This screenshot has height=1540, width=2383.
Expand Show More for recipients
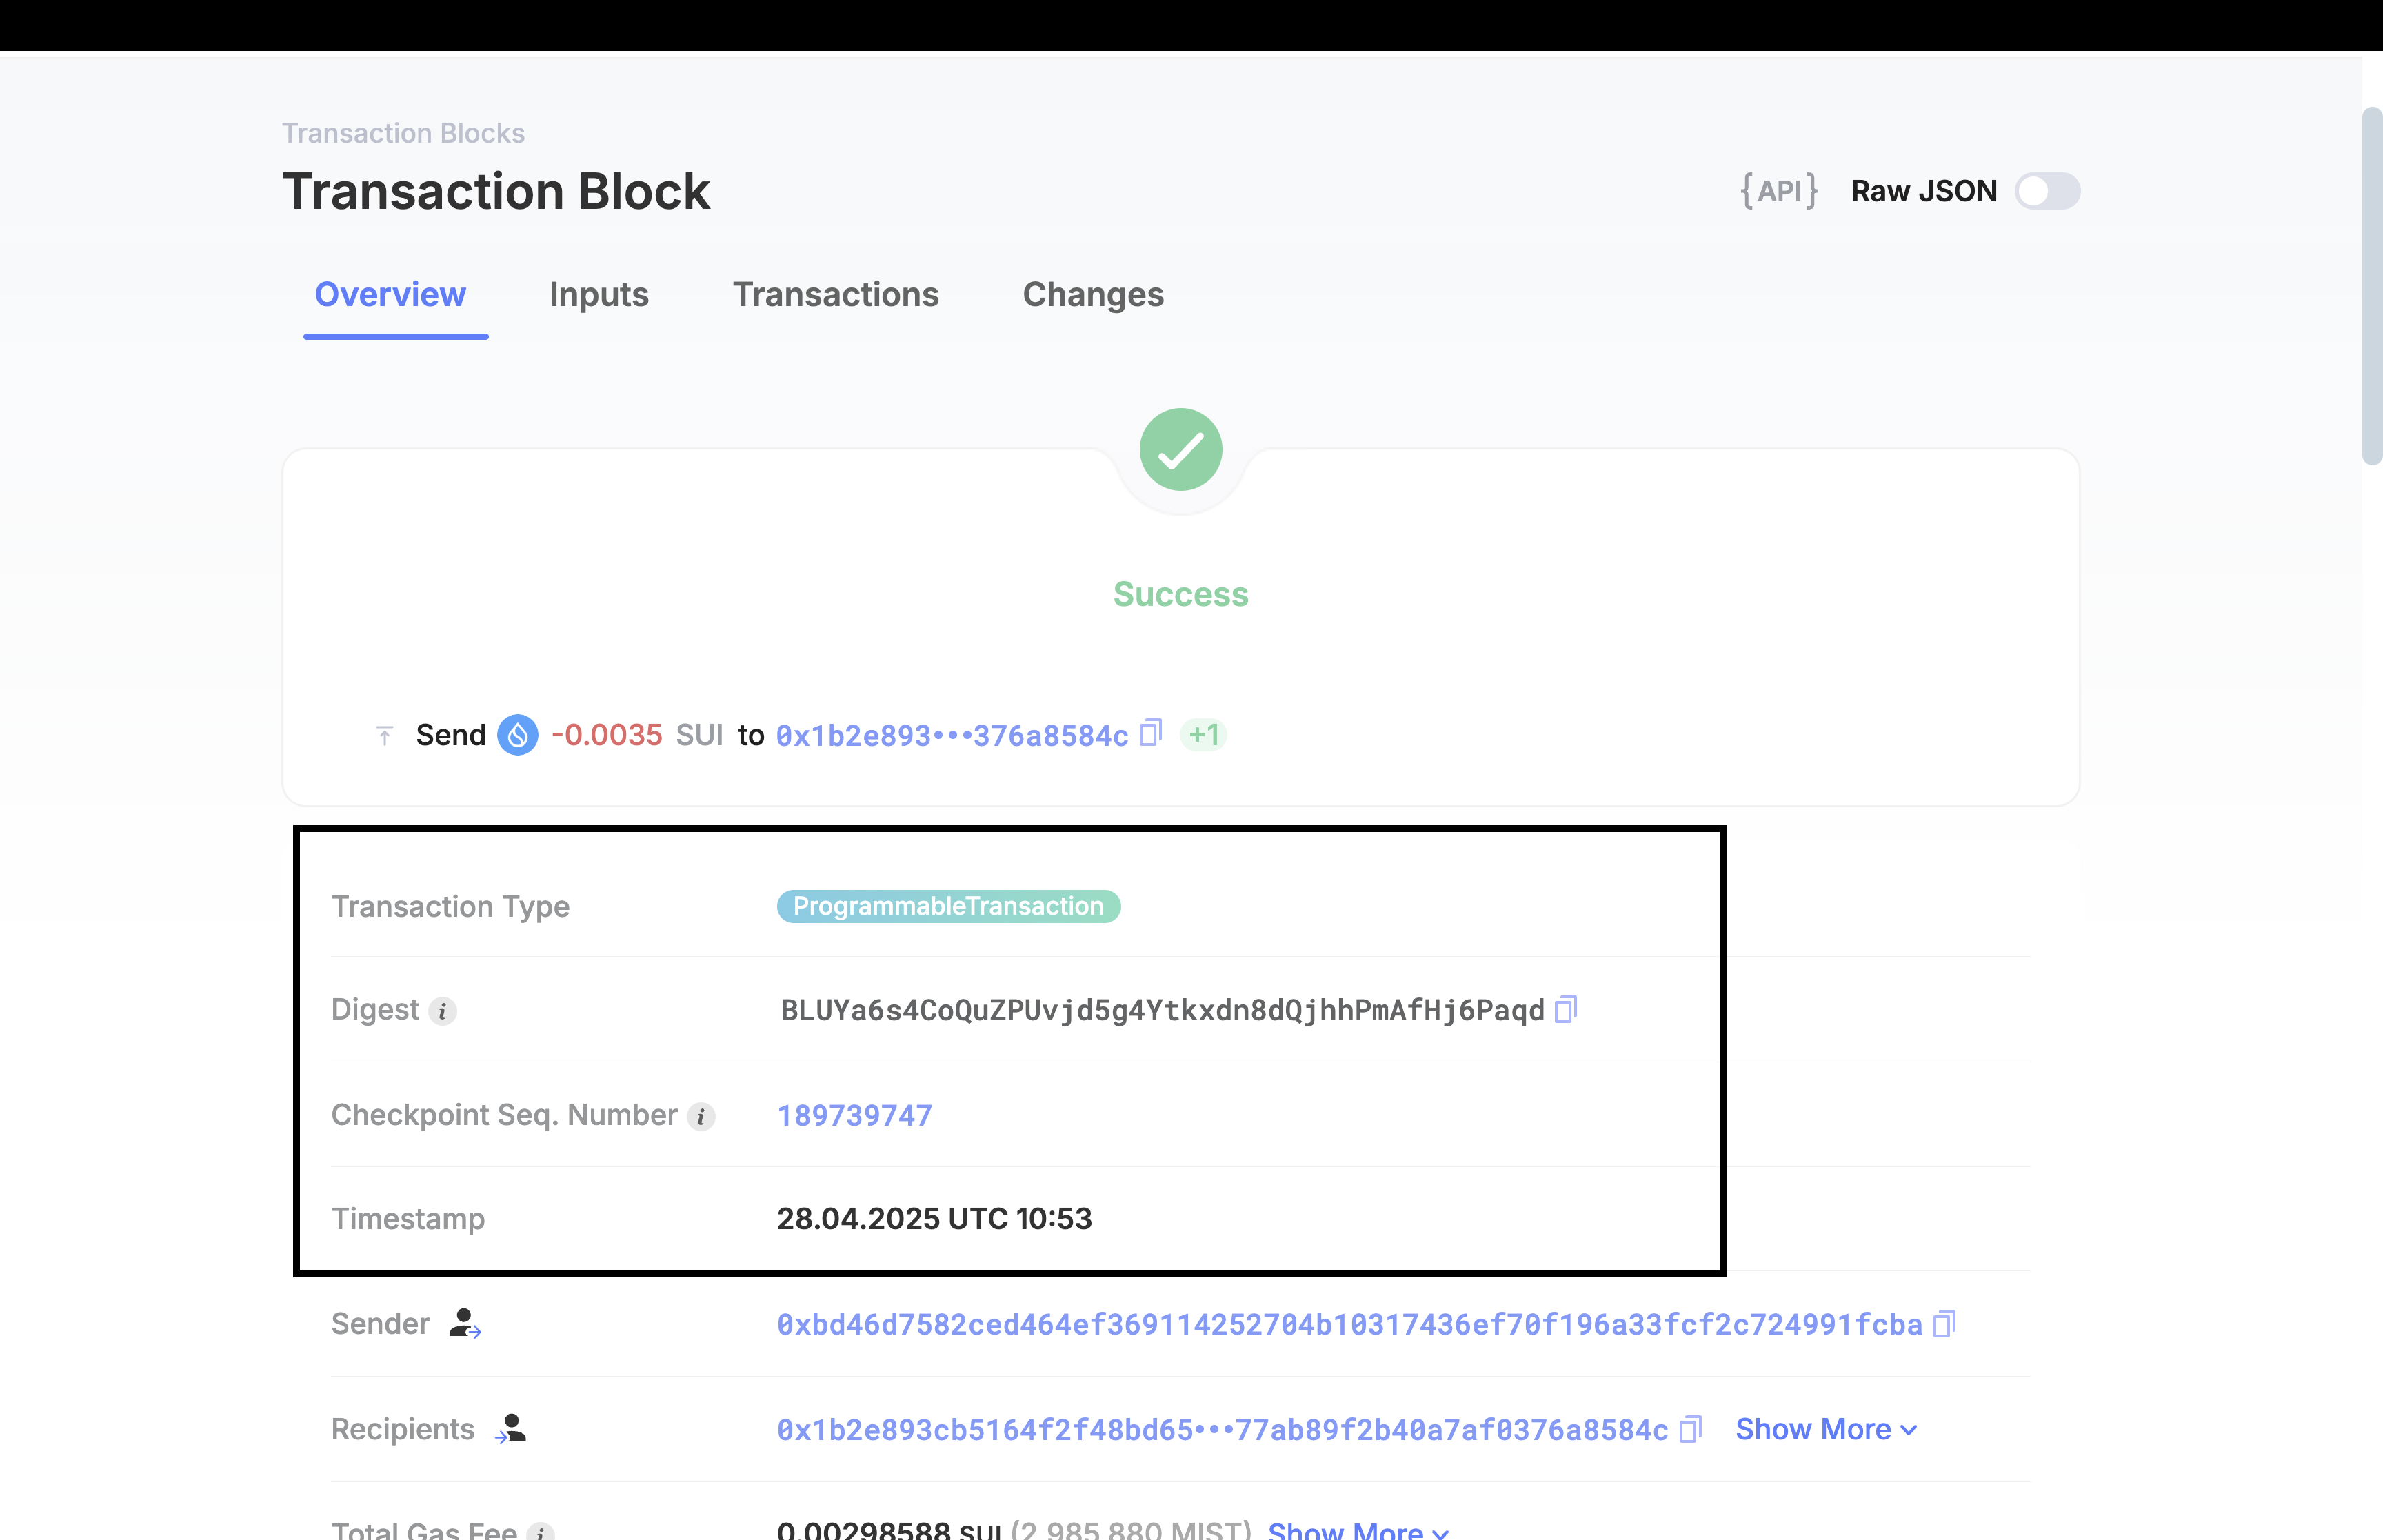click(1825, 1429)
